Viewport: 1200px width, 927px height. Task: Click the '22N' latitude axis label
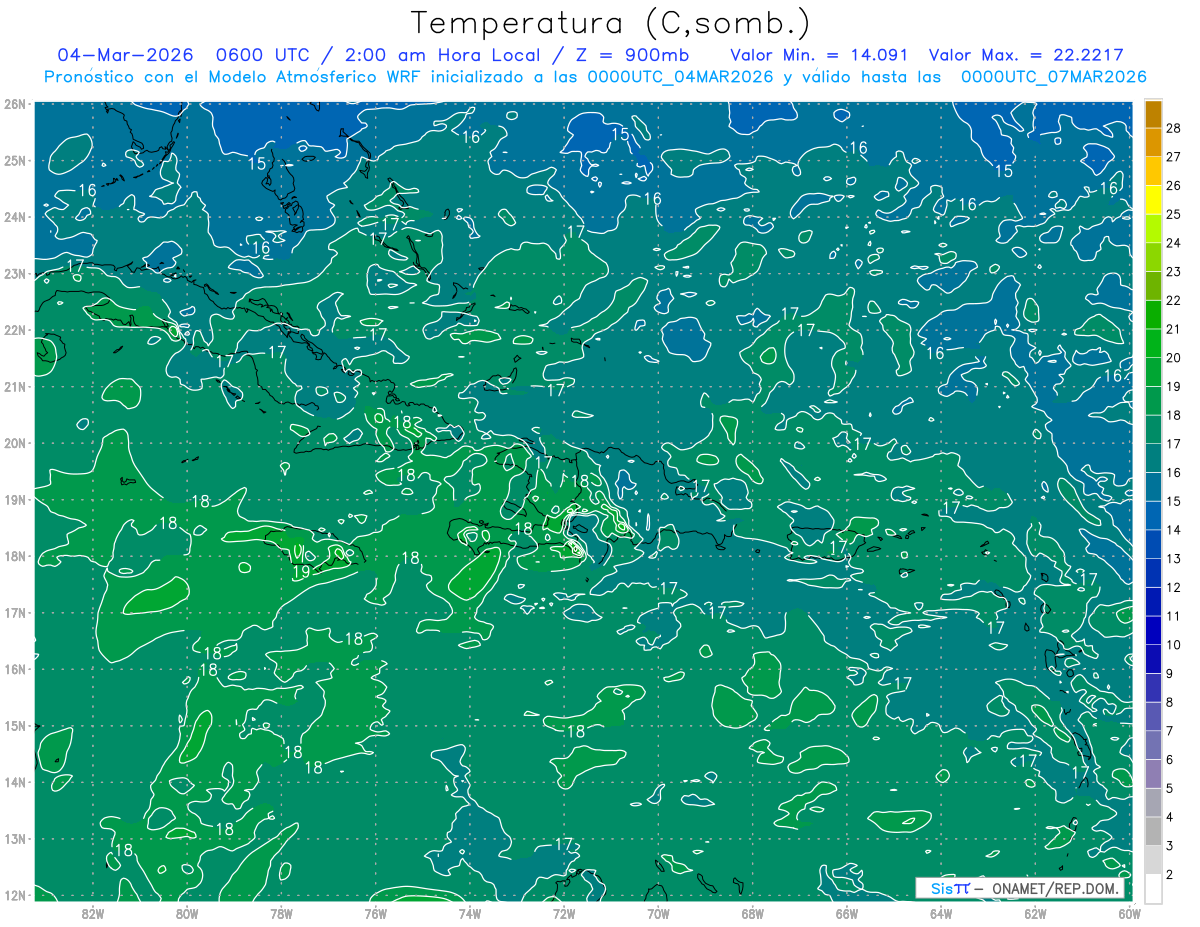[14, 330]
